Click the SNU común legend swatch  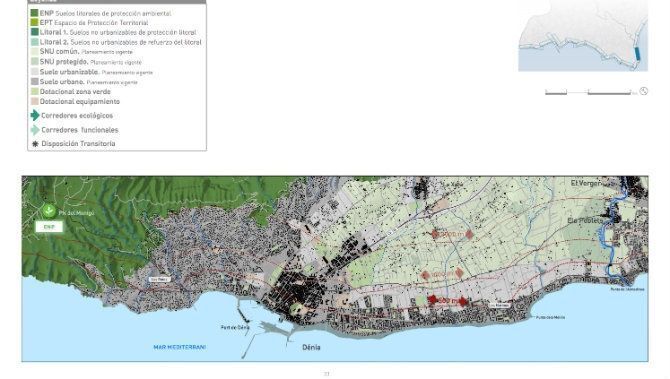(35, 52)
